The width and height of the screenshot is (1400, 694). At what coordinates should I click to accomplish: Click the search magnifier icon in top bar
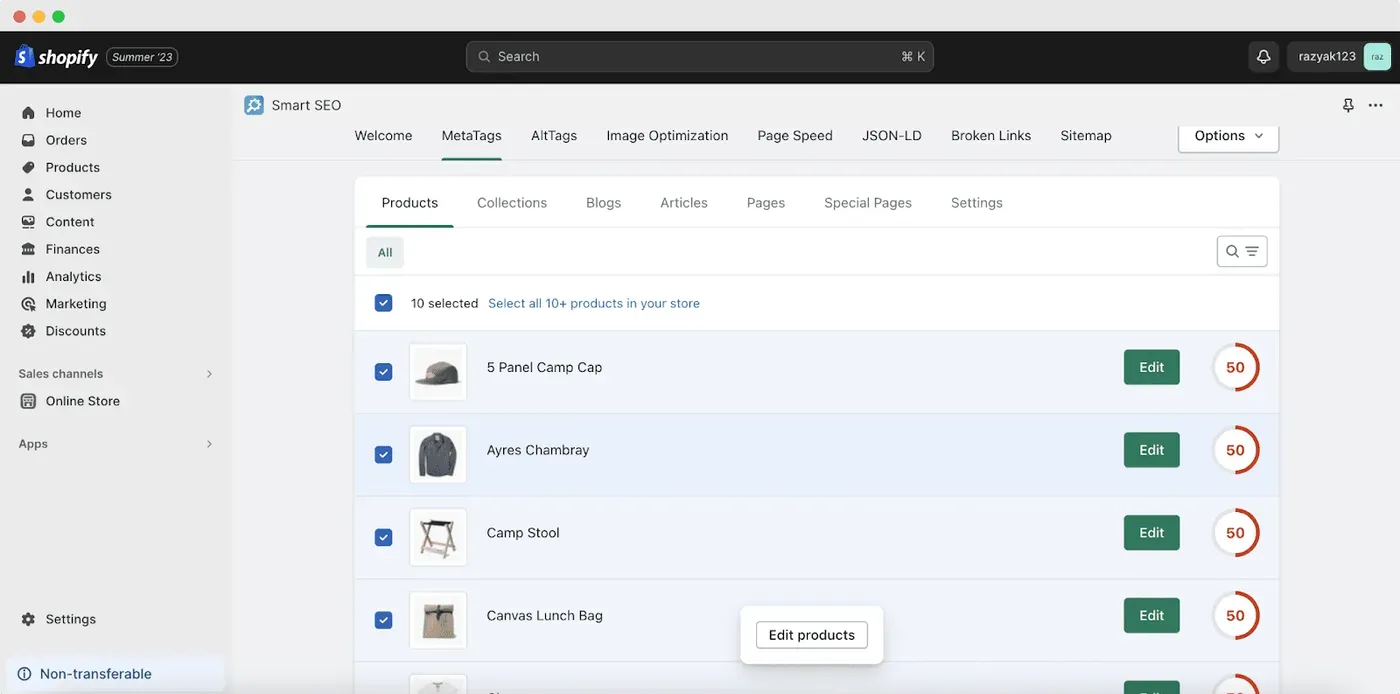[x=484, y=57]
